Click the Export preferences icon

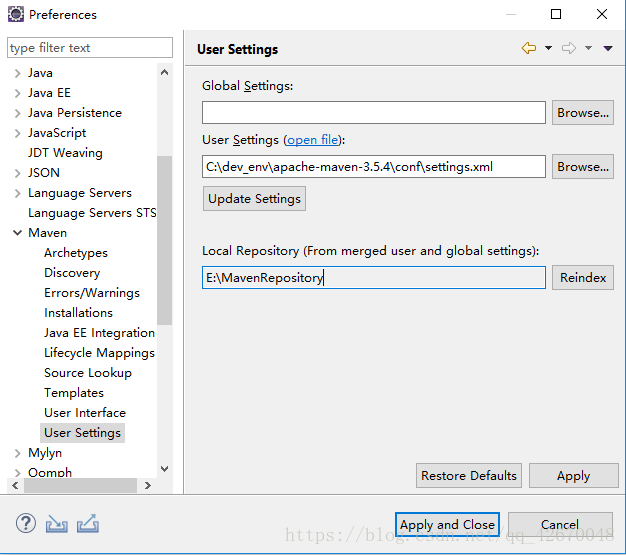click(x=88, y=523)
